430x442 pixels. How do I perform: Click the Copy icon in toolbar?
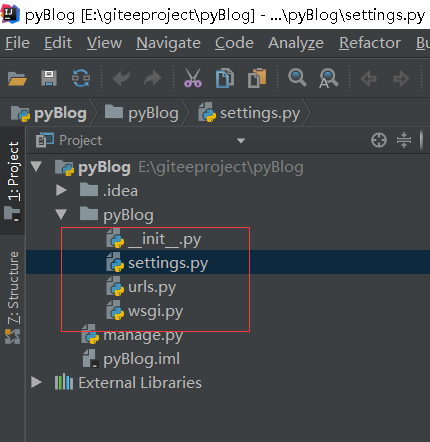pyautogui.click(x=225, y=78)
